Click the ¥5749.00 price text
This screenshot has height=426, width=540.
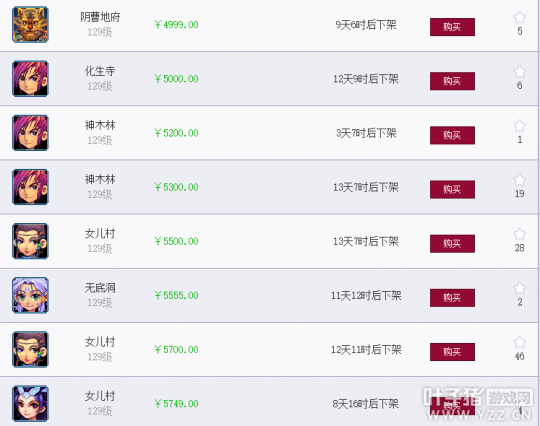pyautogui.click(x=176, y=404)
